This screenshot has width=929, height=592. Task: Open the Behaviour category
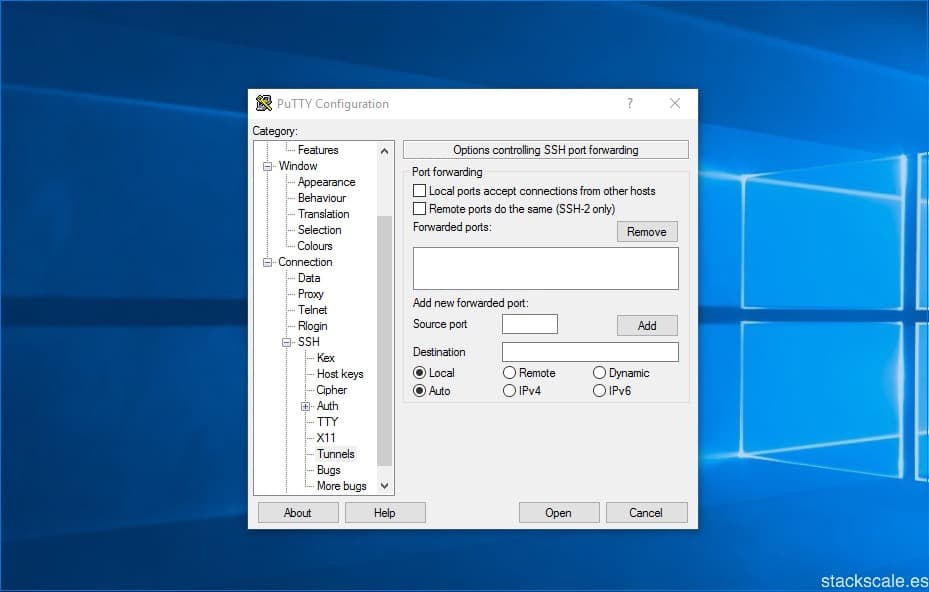322,198
